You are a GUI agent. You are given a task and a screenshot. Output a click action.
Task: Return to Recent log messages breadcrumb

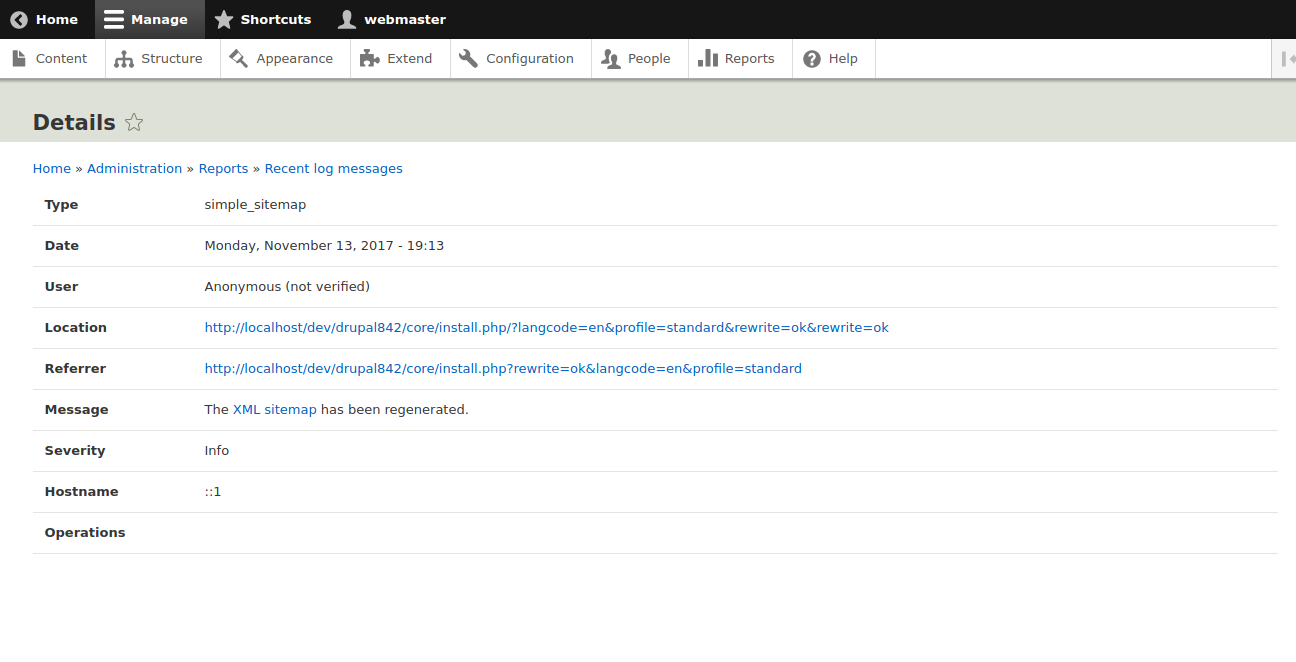[x=333, y=169]
